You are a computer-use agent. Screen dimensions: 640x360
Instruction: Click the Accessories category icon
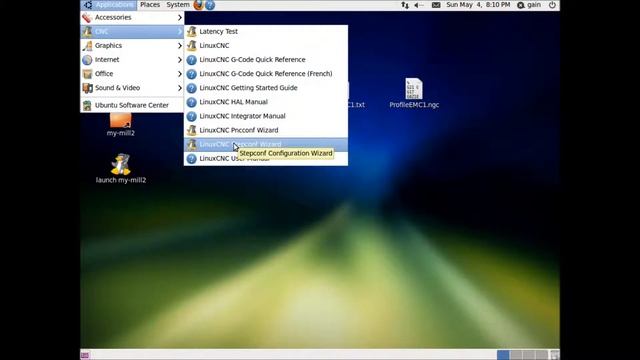tap(87, 18)
